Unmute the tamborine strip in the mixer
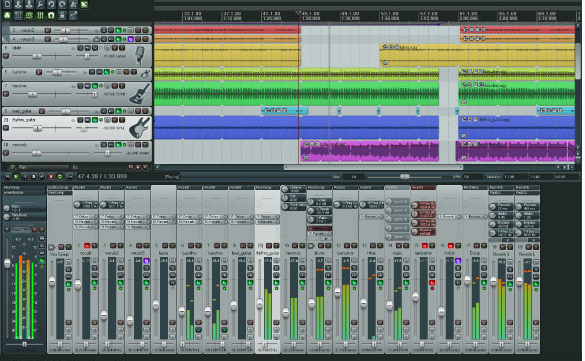585x361 pixels. click(x=425, y=245)
